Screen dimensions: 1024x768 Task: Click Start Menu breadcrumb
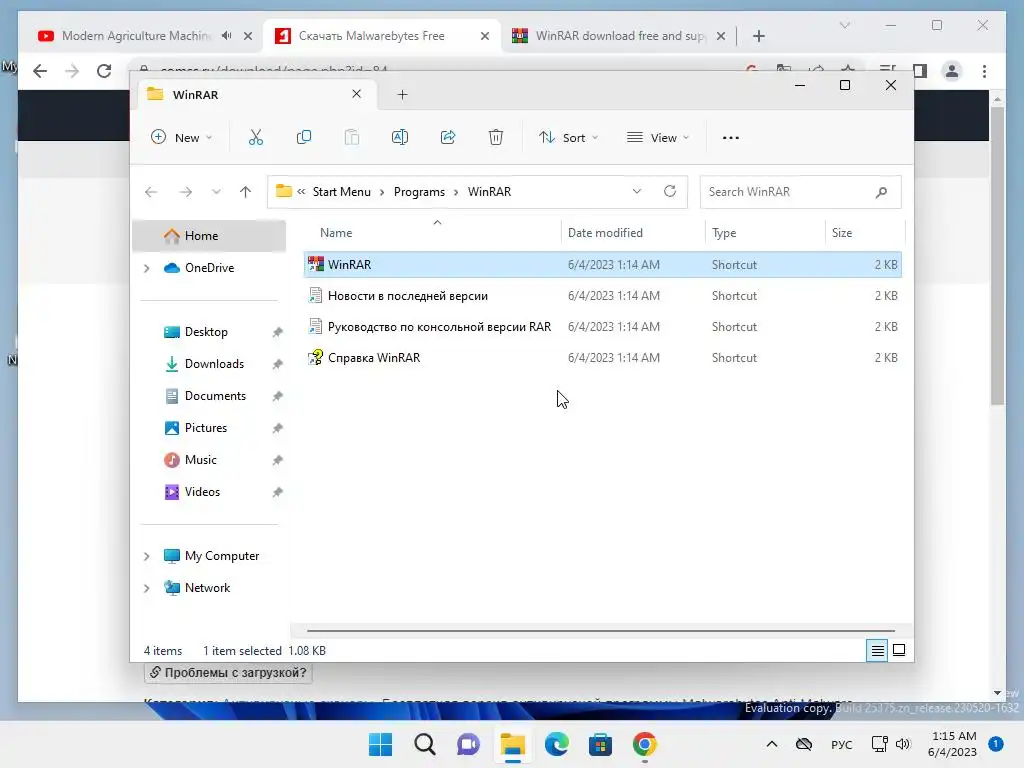[342, 192]
